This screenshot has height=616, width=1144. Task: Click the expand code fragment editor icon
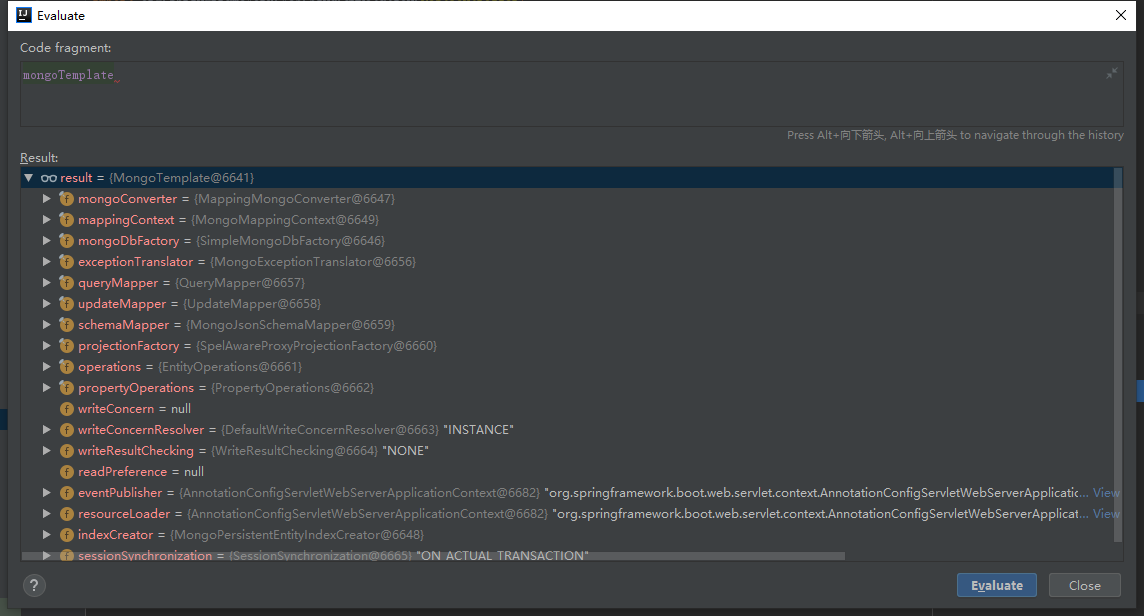point(1111,73)
